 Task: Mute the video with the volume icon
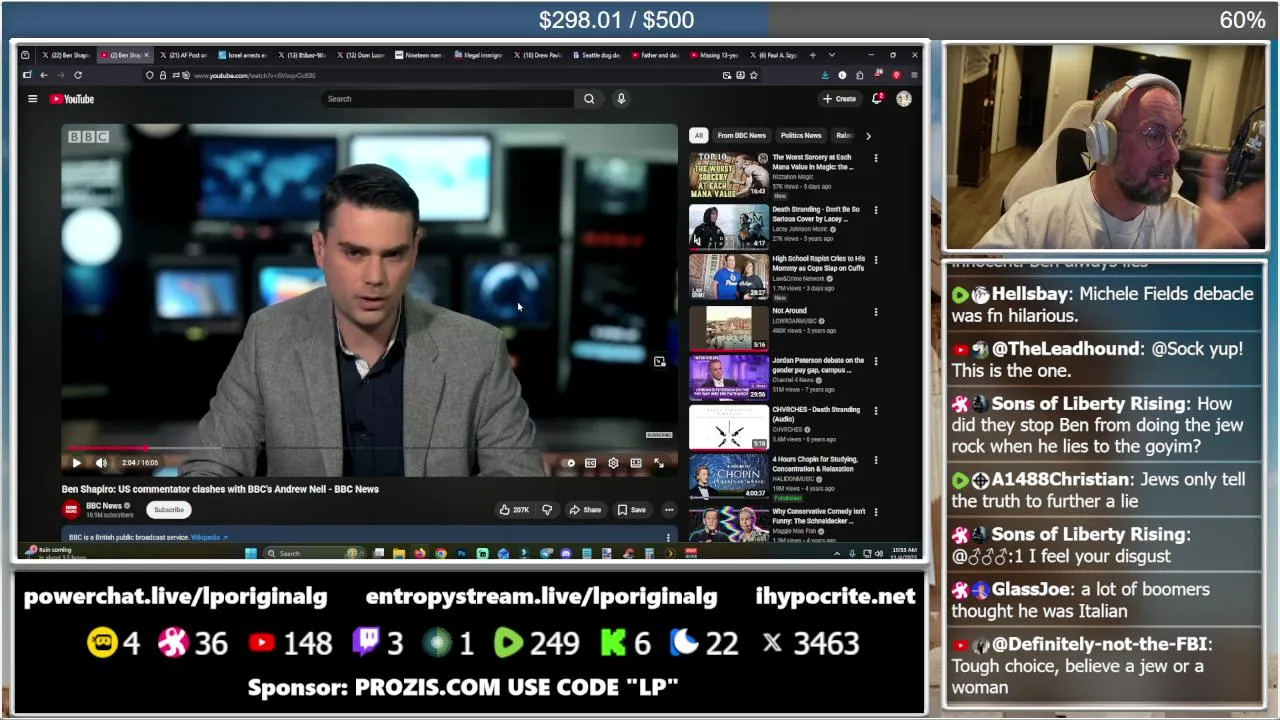pyautogui.click(x=101, y=463)
